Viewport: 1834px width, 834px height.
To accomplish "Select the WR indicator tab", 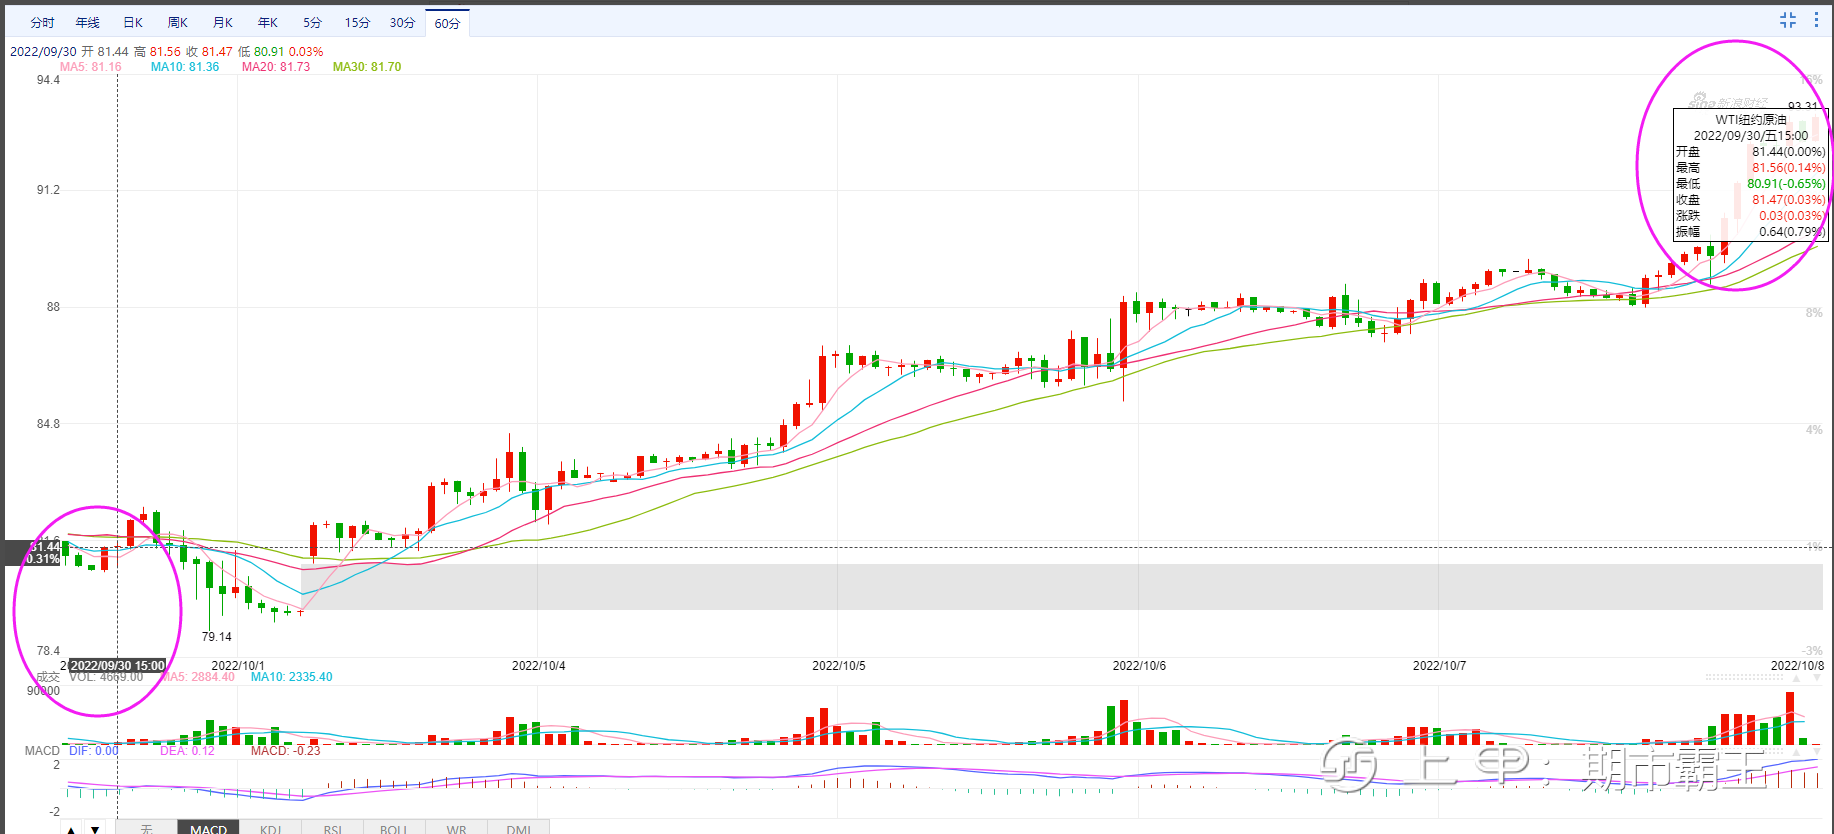I will pyautogui.click(x=456, y=828).
